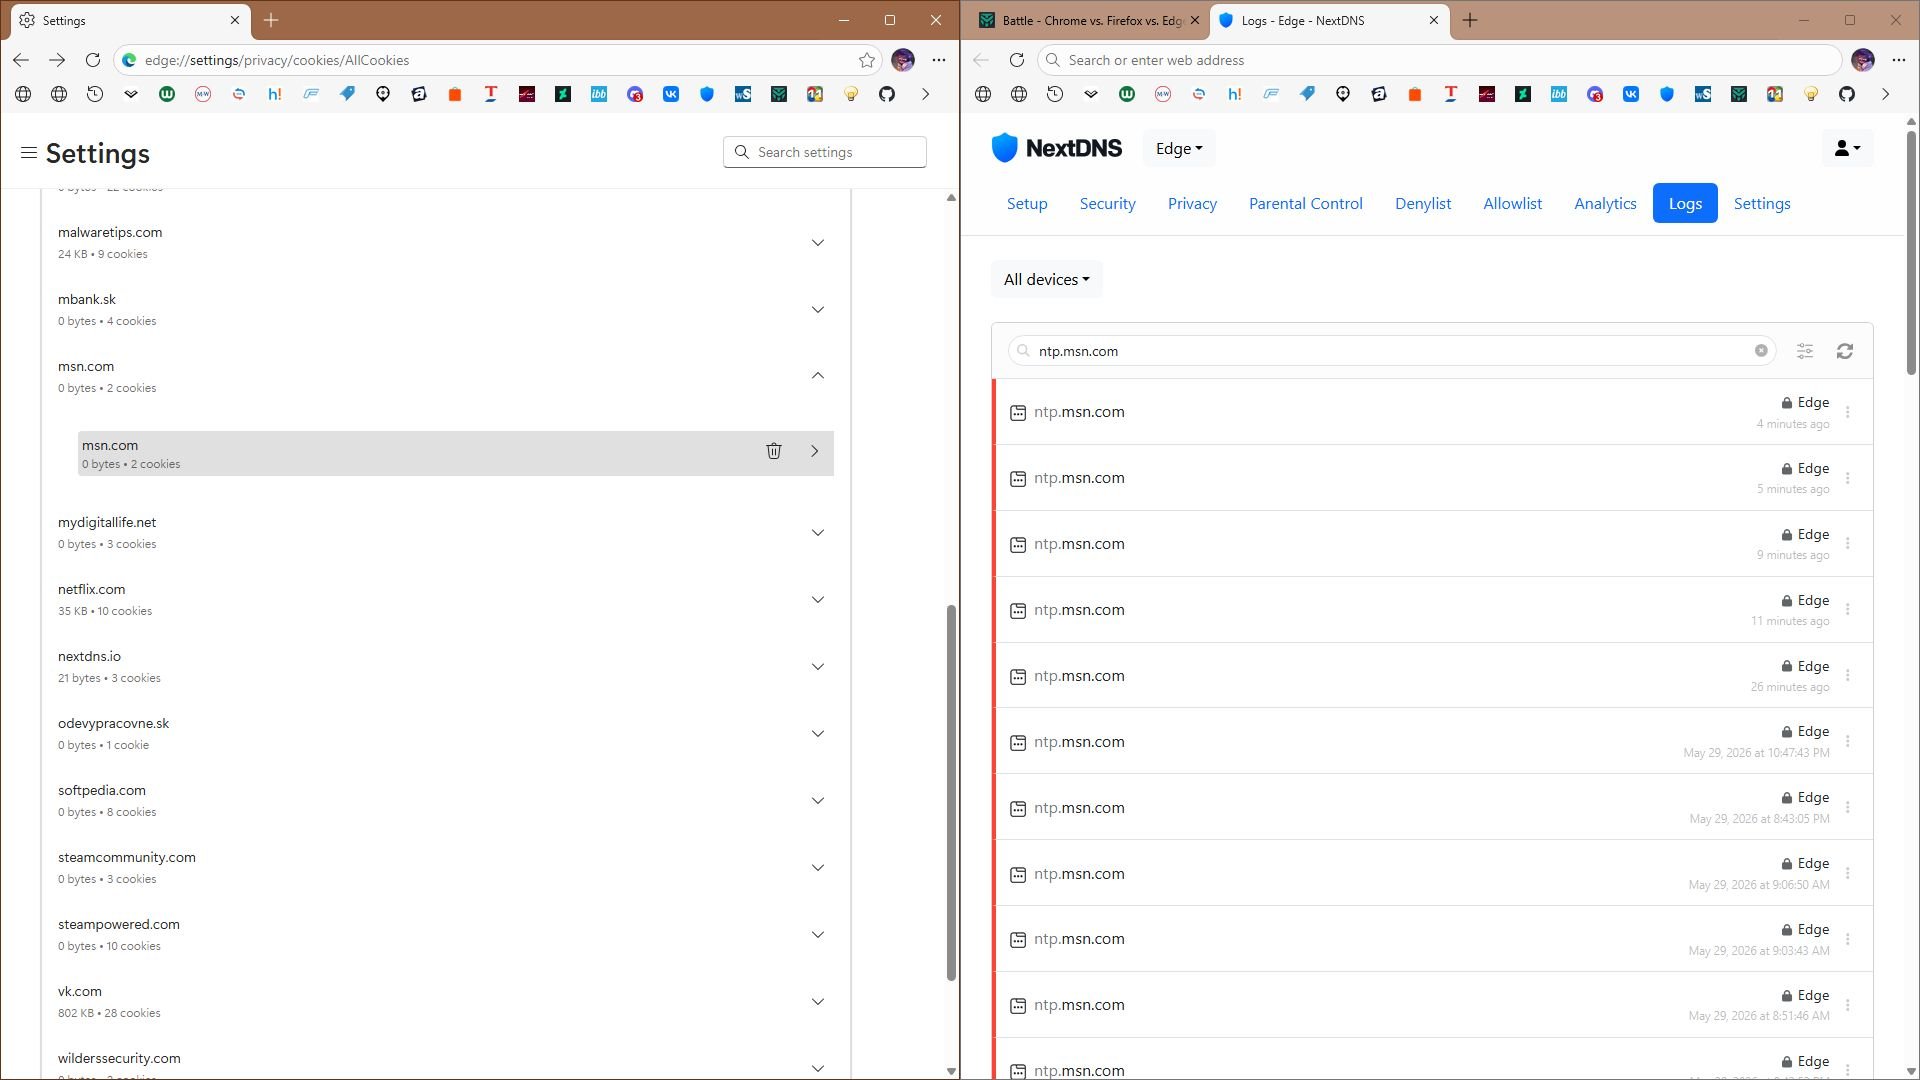Switch to the NextDNS Setup tab

point(1027,203)
